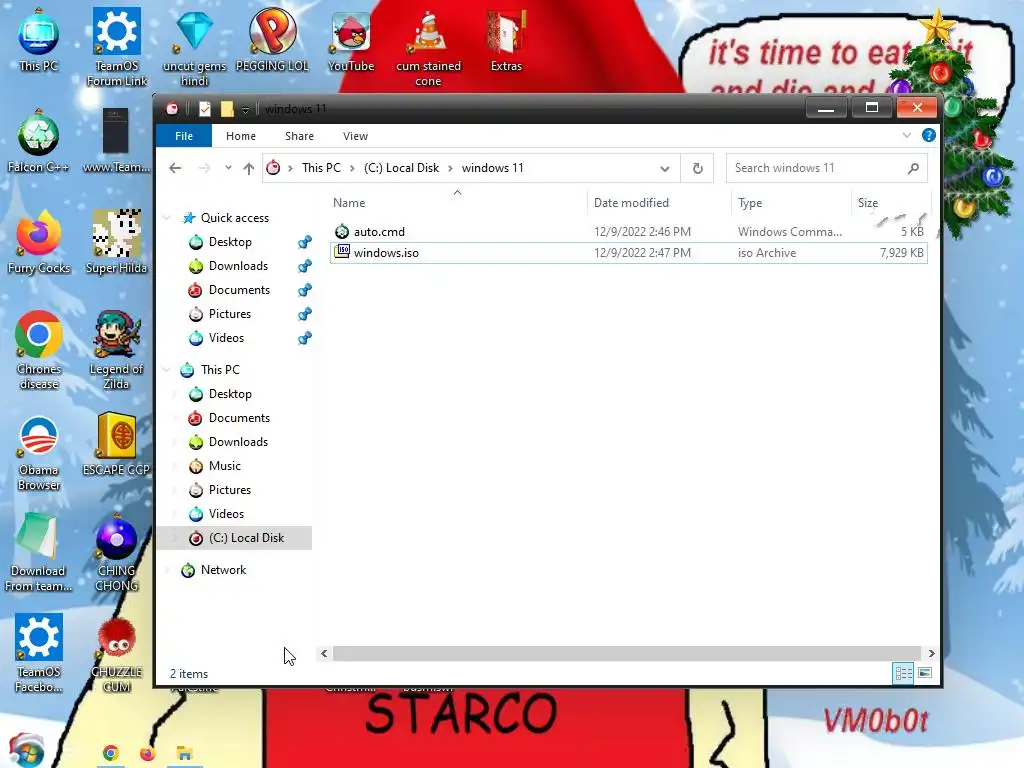This screenshot has width=1024, height=768.
Task: Click the windows.iso file icon
Action: (x=342, y=252)
